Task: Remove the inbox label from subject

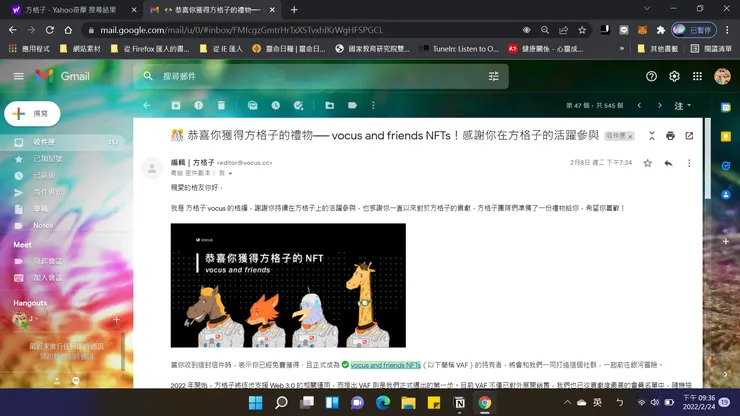Action: click(630, 136)
